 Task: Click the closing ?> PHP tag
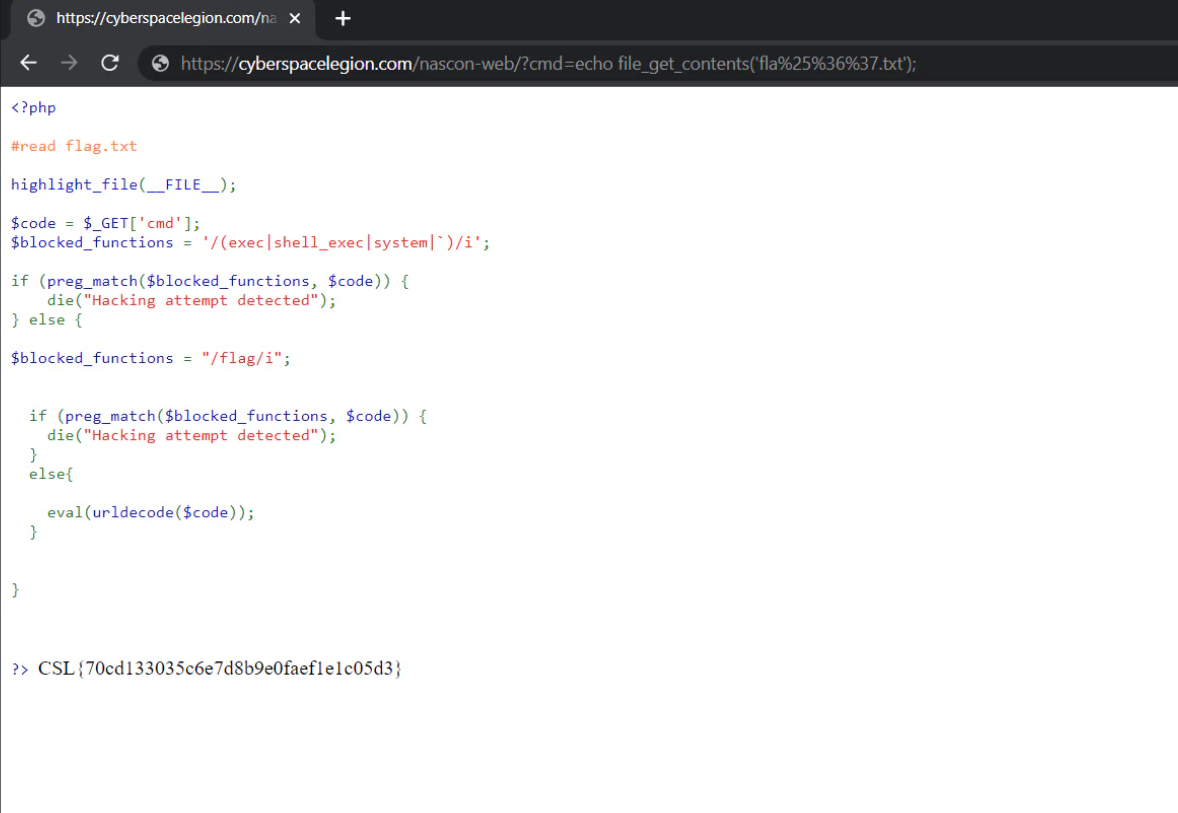pos(20,669)
